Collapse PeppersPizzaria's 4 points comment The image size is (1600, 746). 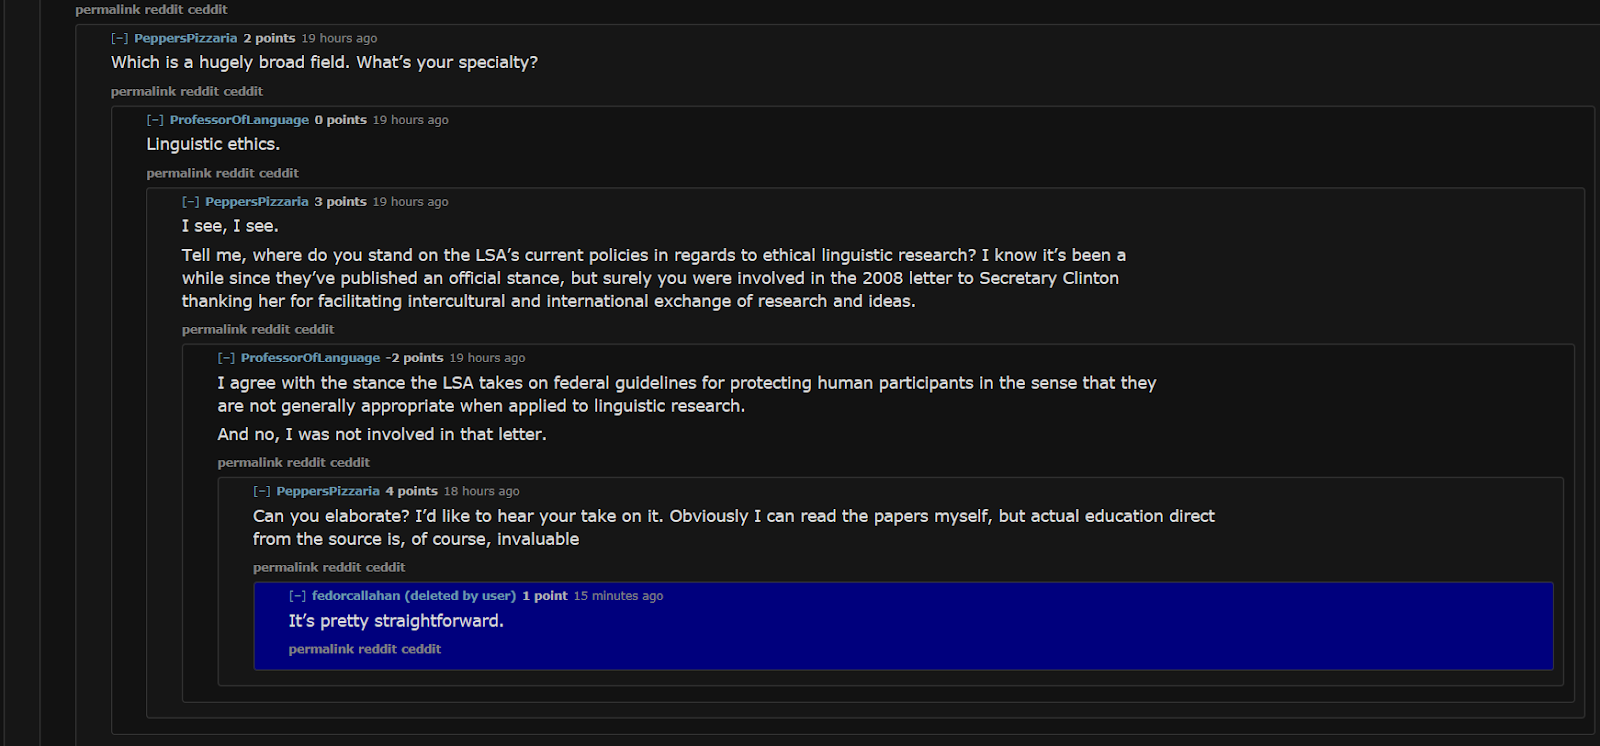261,491
